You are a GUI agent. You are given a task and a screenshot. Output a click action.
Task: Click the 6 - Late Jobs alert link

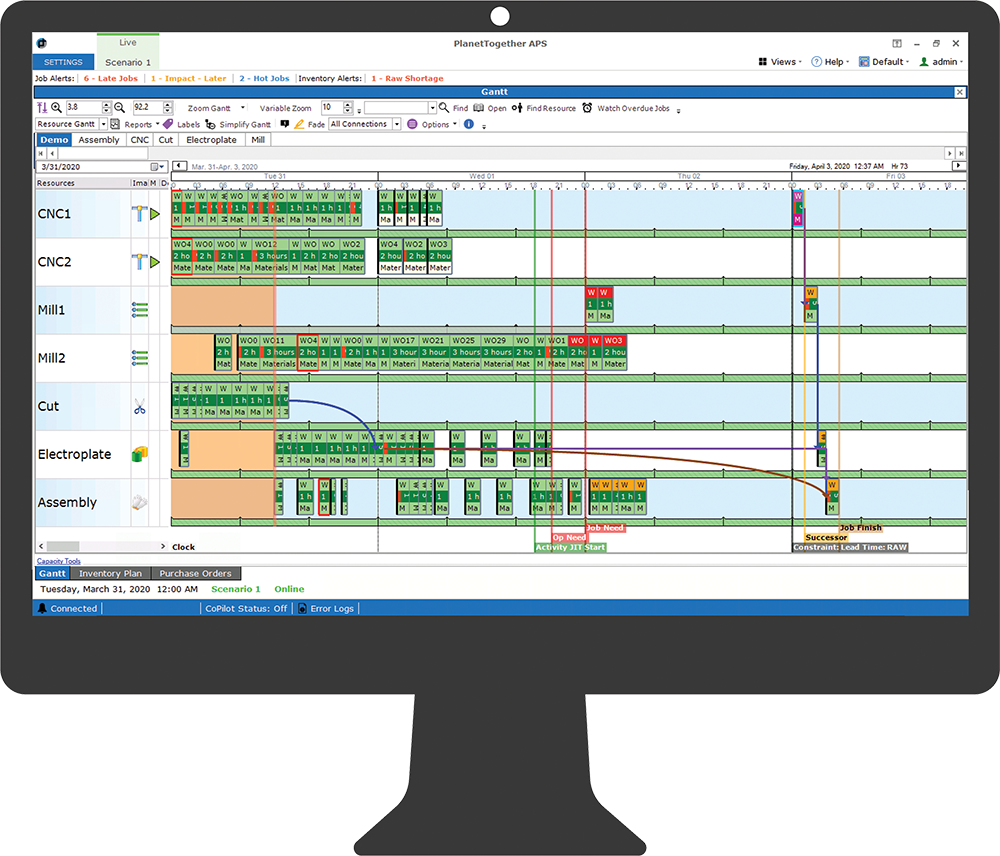(x=111, y=78)
